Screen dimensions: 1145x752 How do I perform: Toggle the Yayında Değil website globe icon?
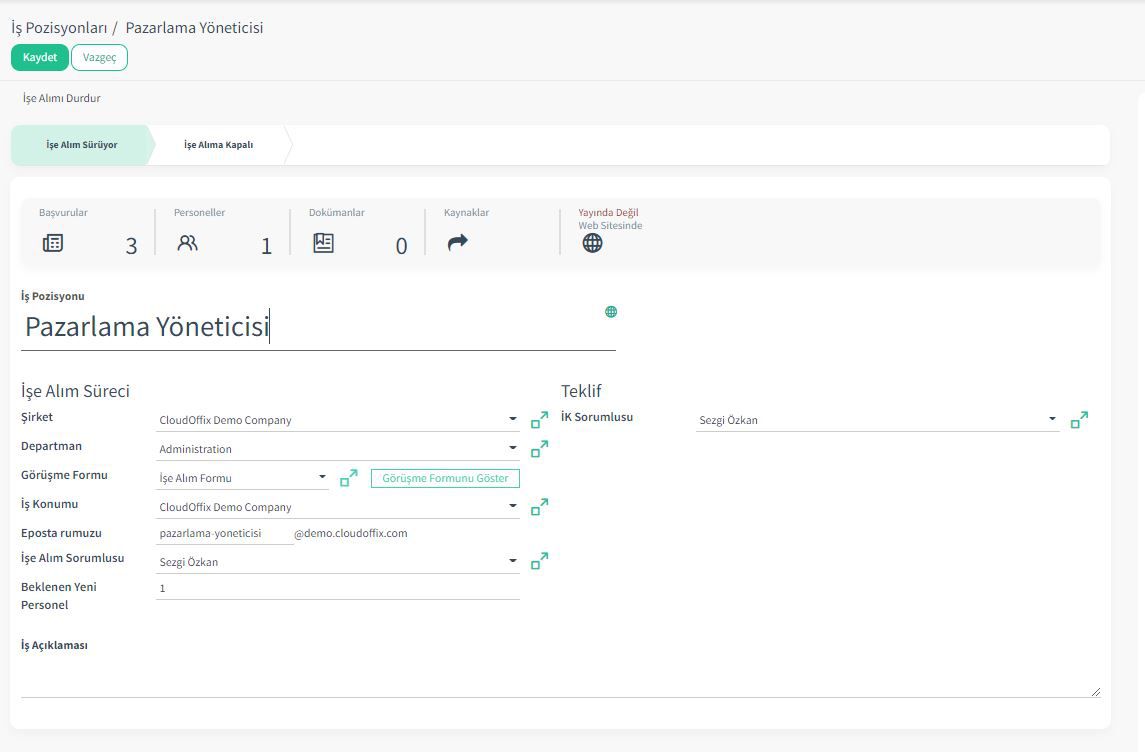[592, 243]
